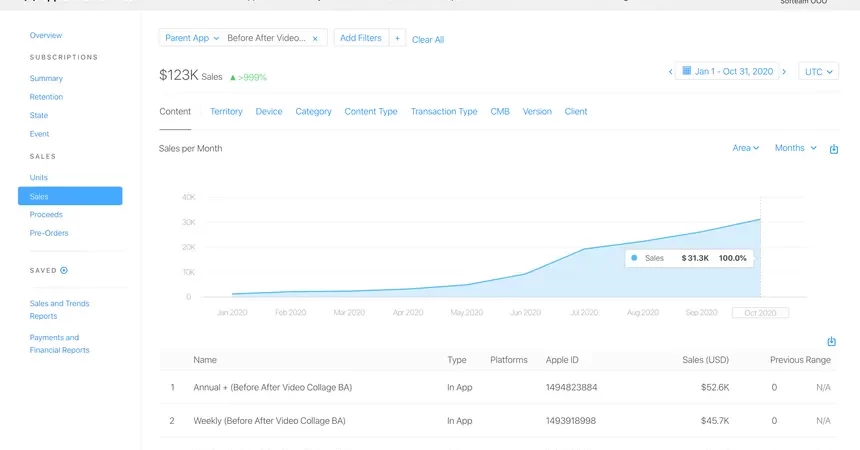Switch to the CMB tab
Viewport: 860px width, 450px height.
pos(500,111)
